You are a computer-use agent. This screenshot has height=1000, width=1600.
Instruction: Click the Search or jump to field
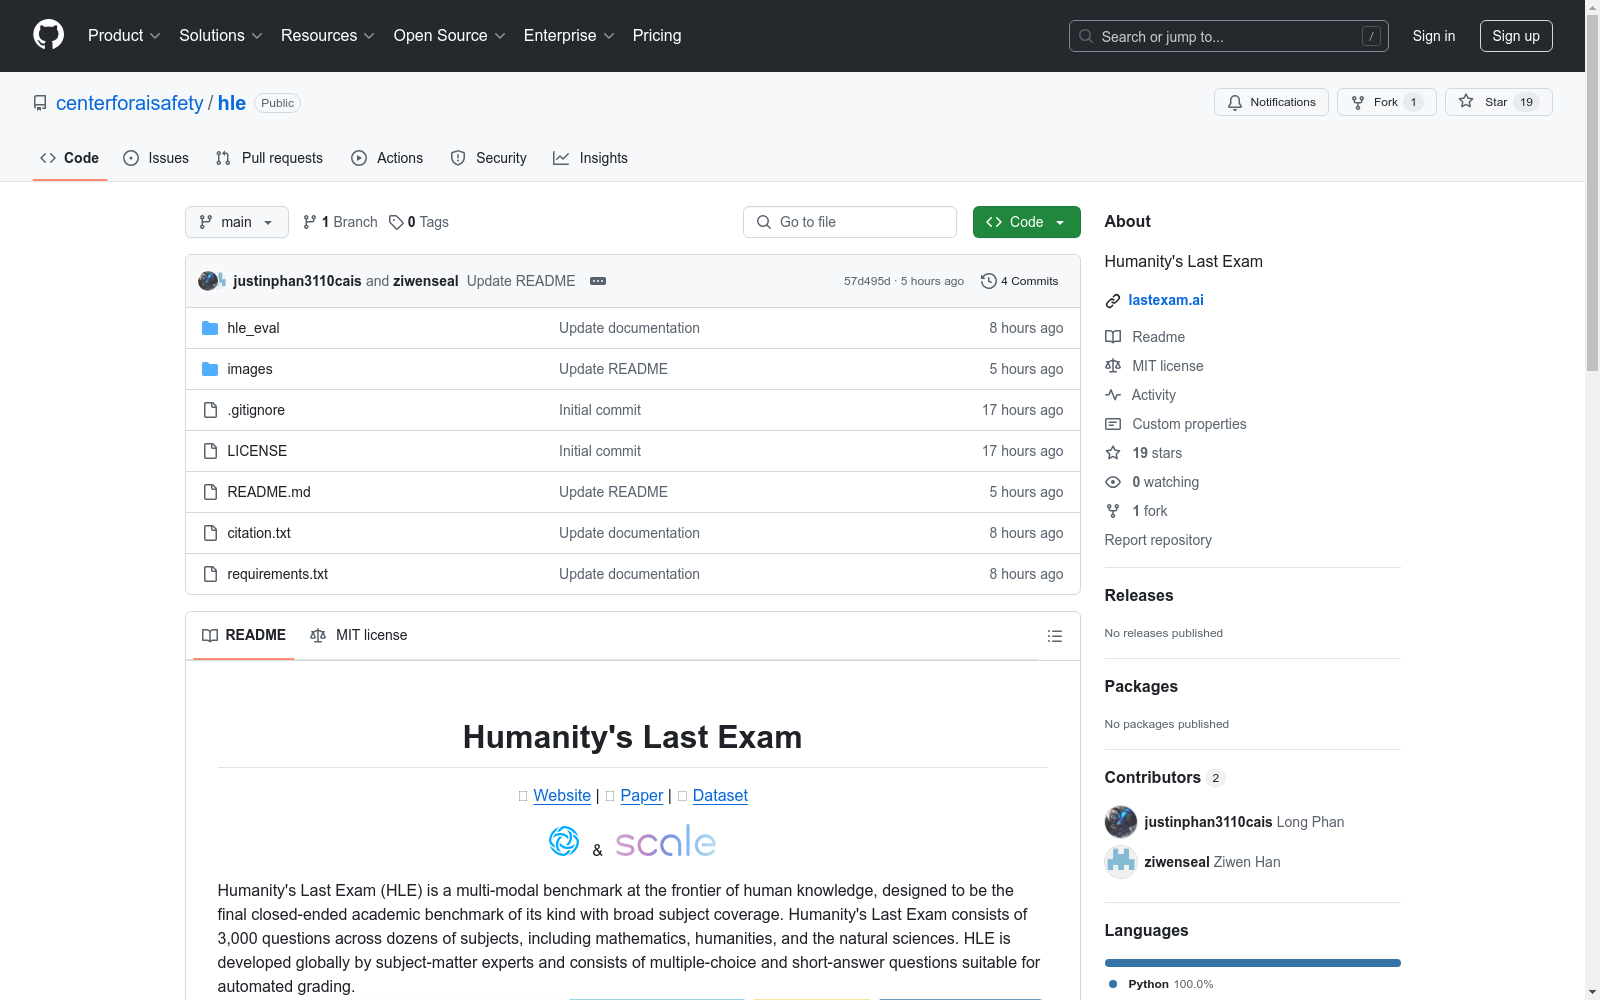click(1229, 36)
